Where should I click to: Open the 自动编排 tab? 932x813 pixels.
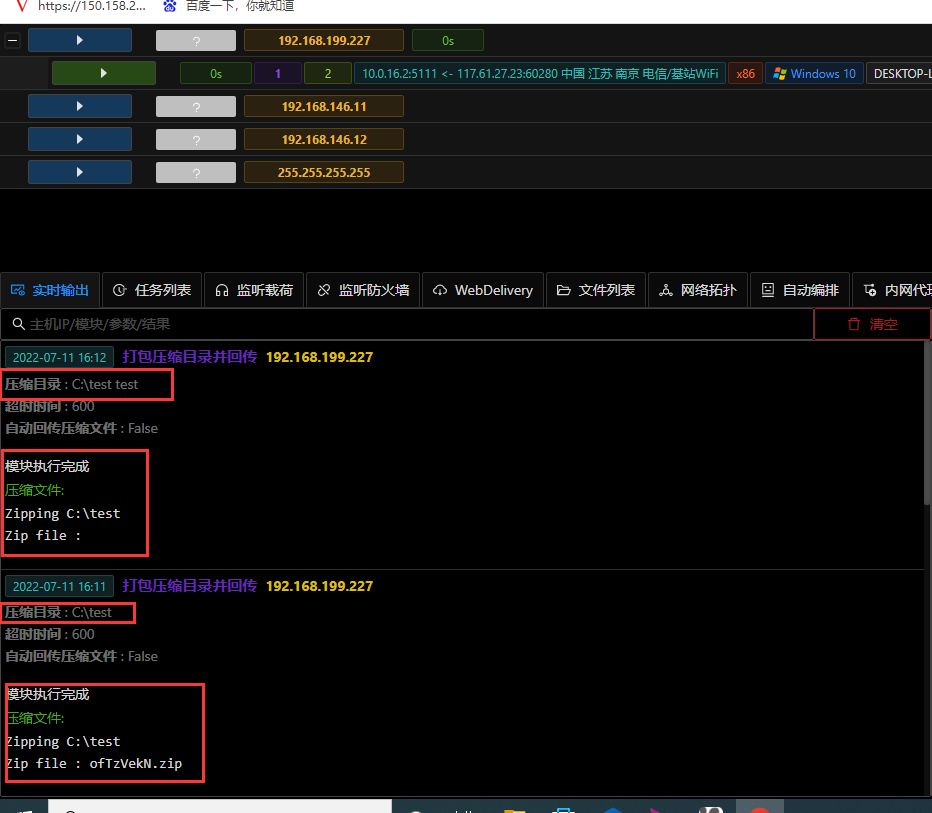(x=800, y=290)
